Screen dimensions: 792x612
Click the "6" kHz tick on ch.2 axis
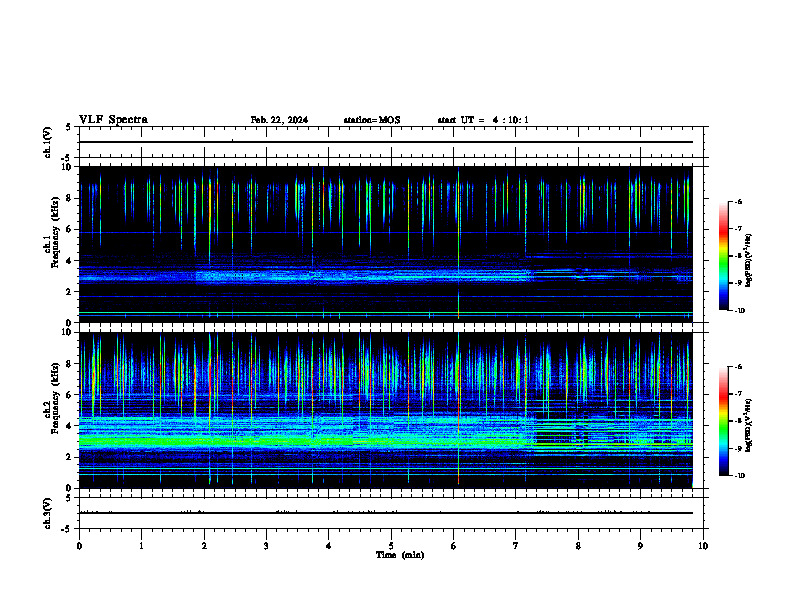click(x=70, y=395)
